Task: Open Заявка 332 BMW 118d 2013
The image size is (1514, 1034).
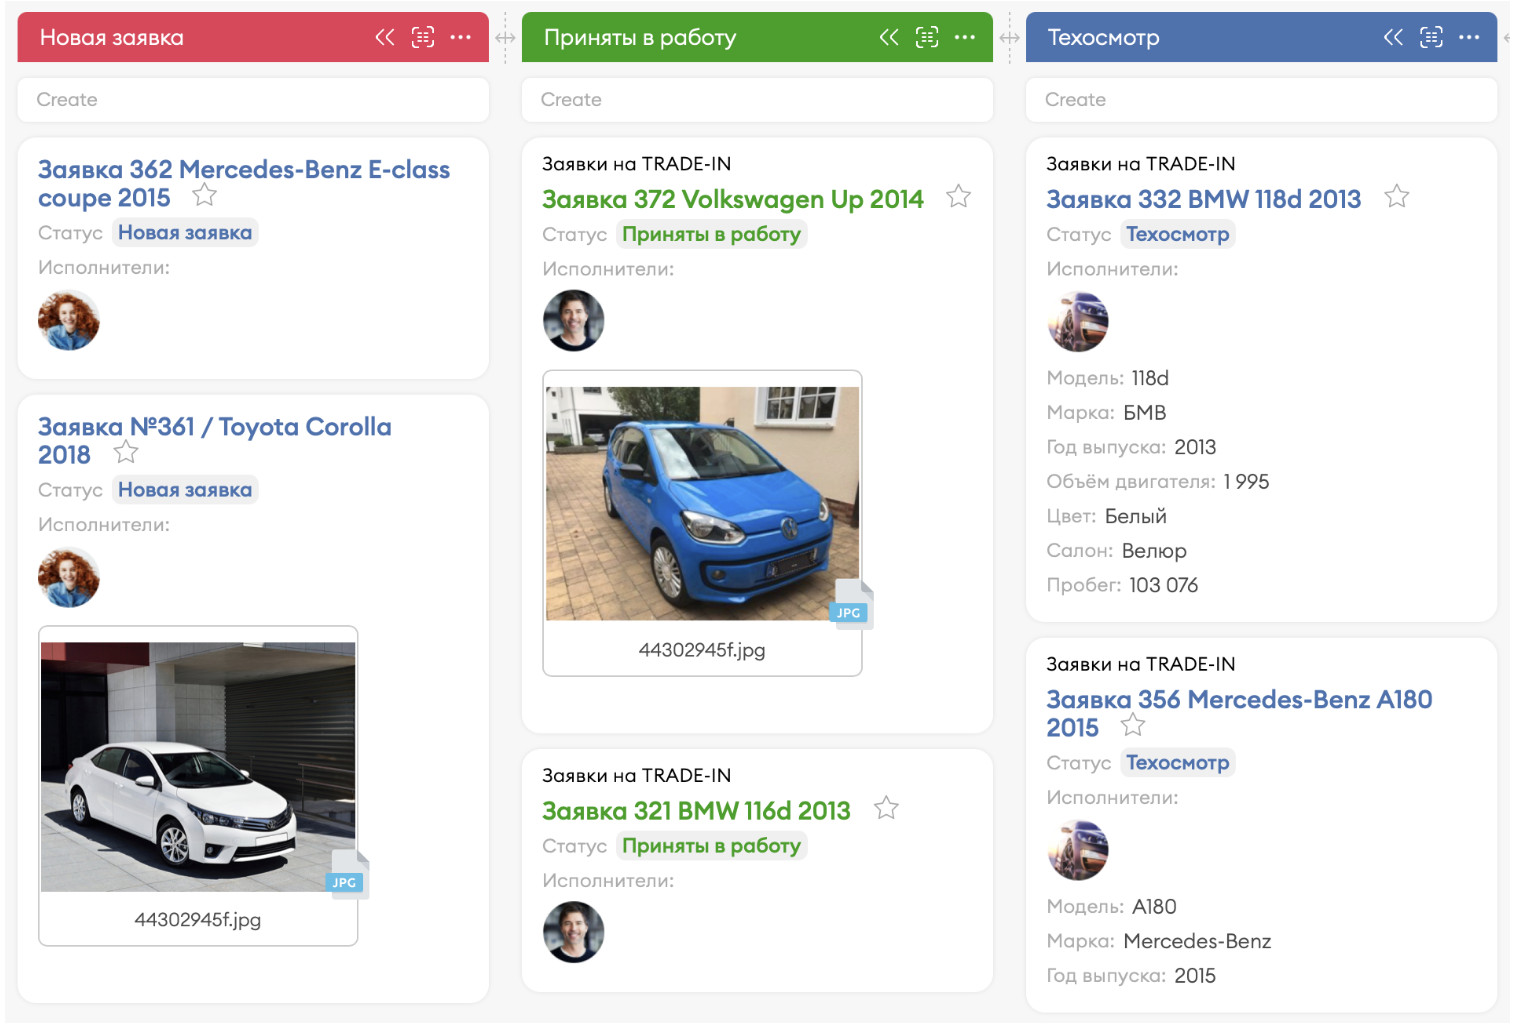Action: click(1204, 199)
